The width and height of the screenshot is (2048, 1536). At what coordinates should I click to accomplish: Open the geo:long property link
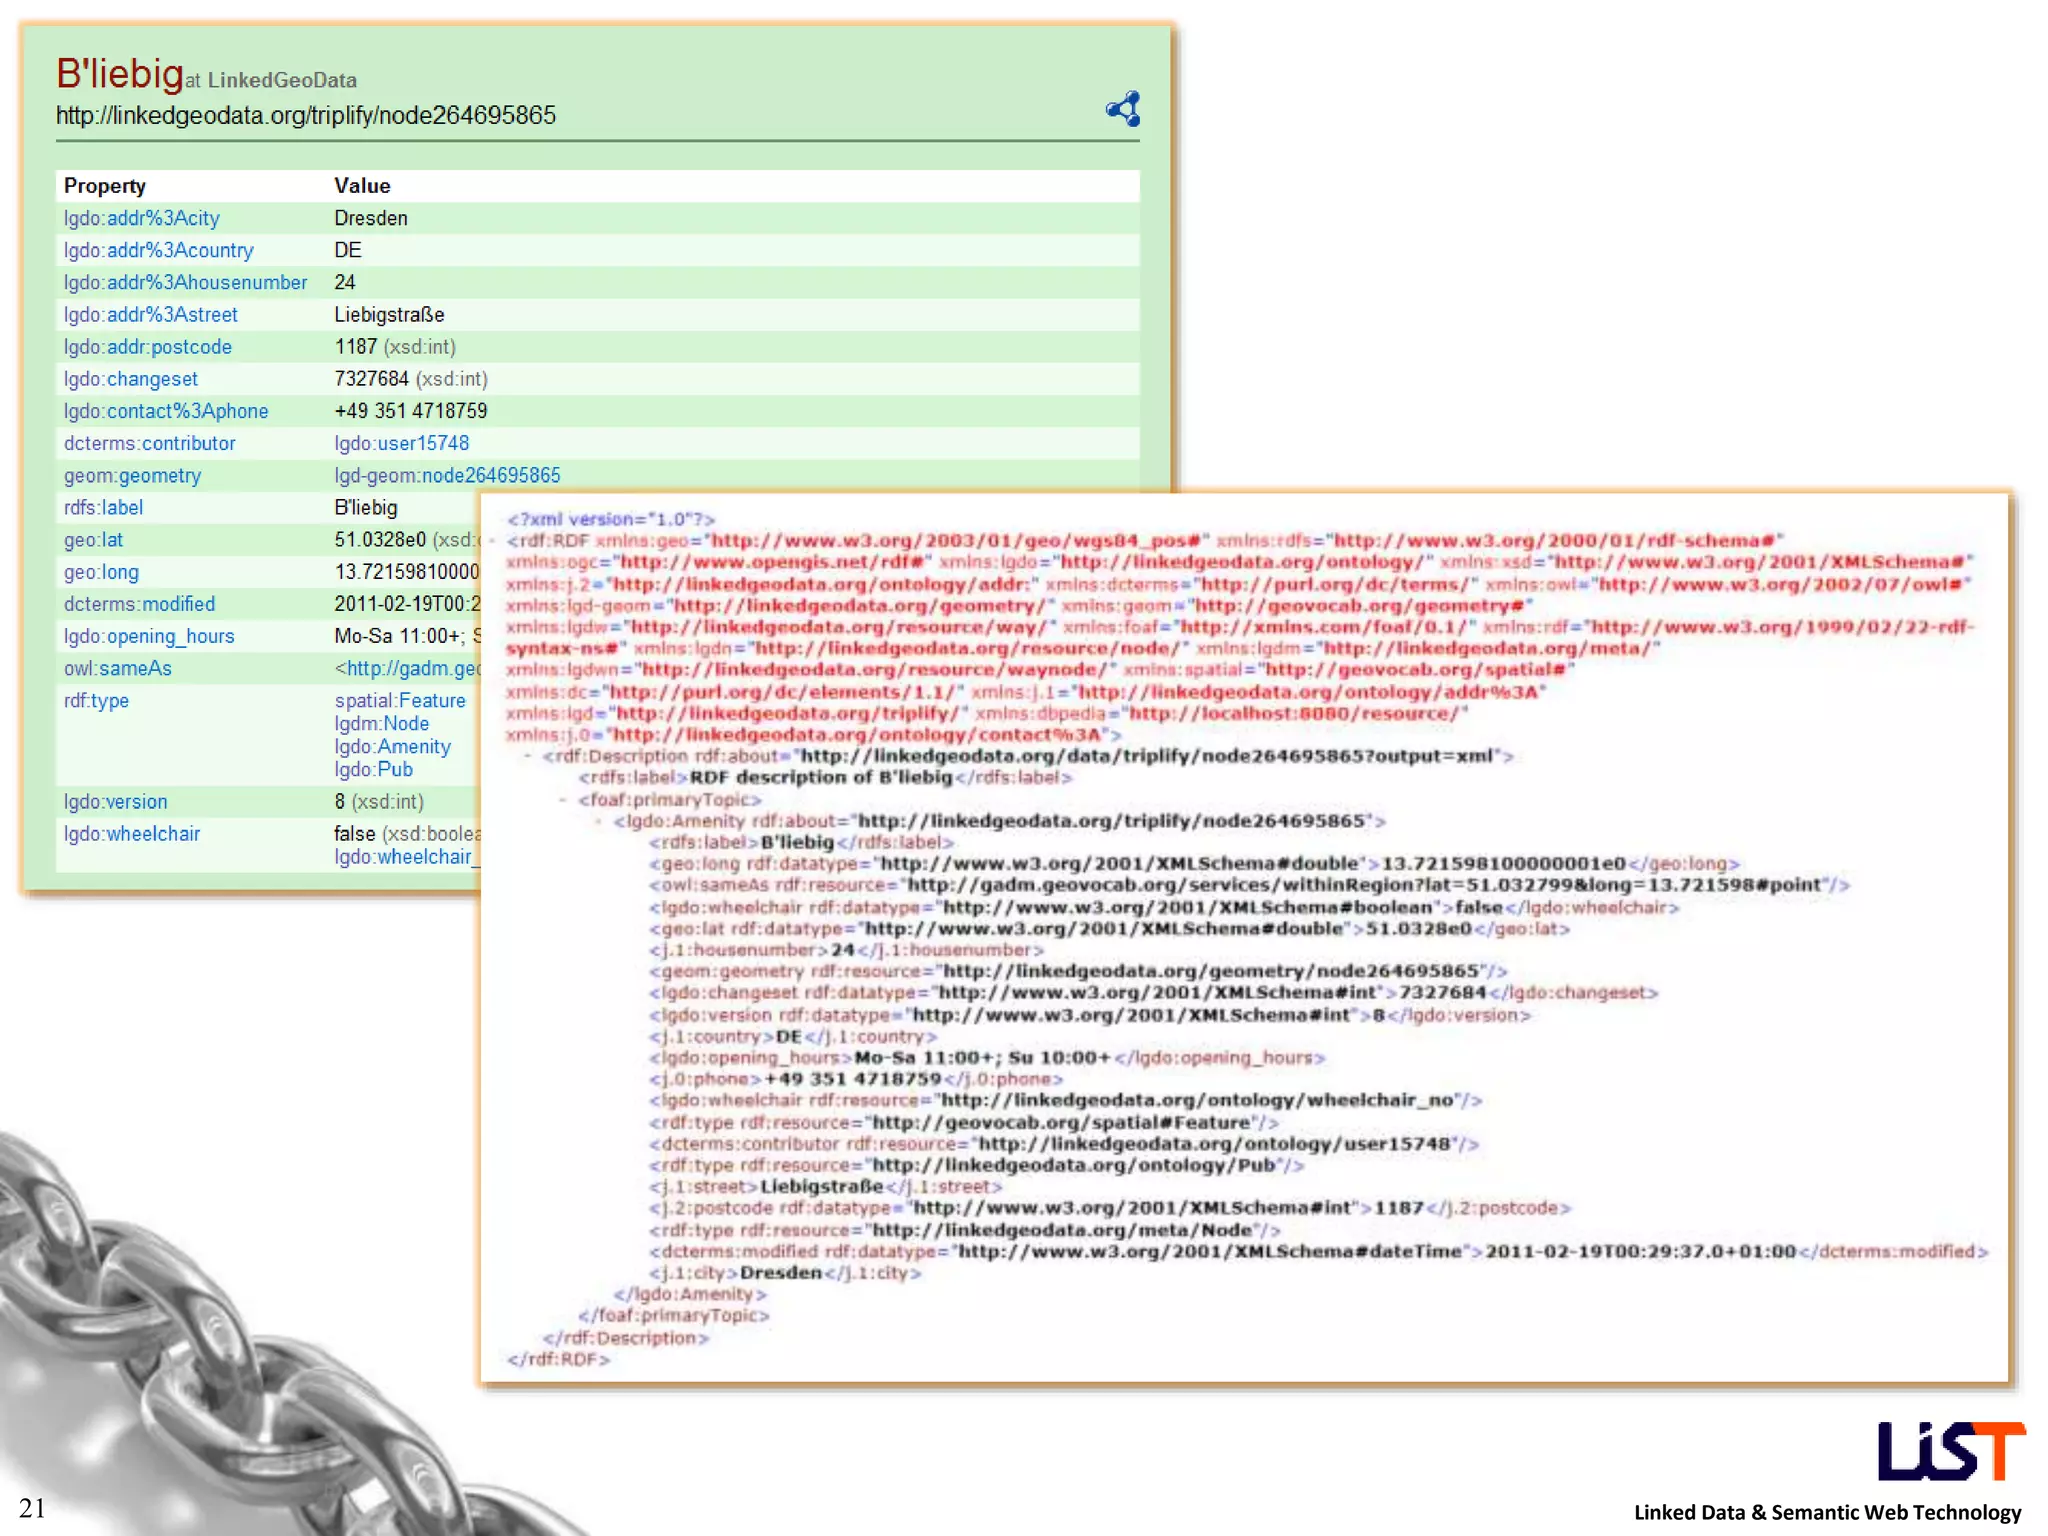101,572
